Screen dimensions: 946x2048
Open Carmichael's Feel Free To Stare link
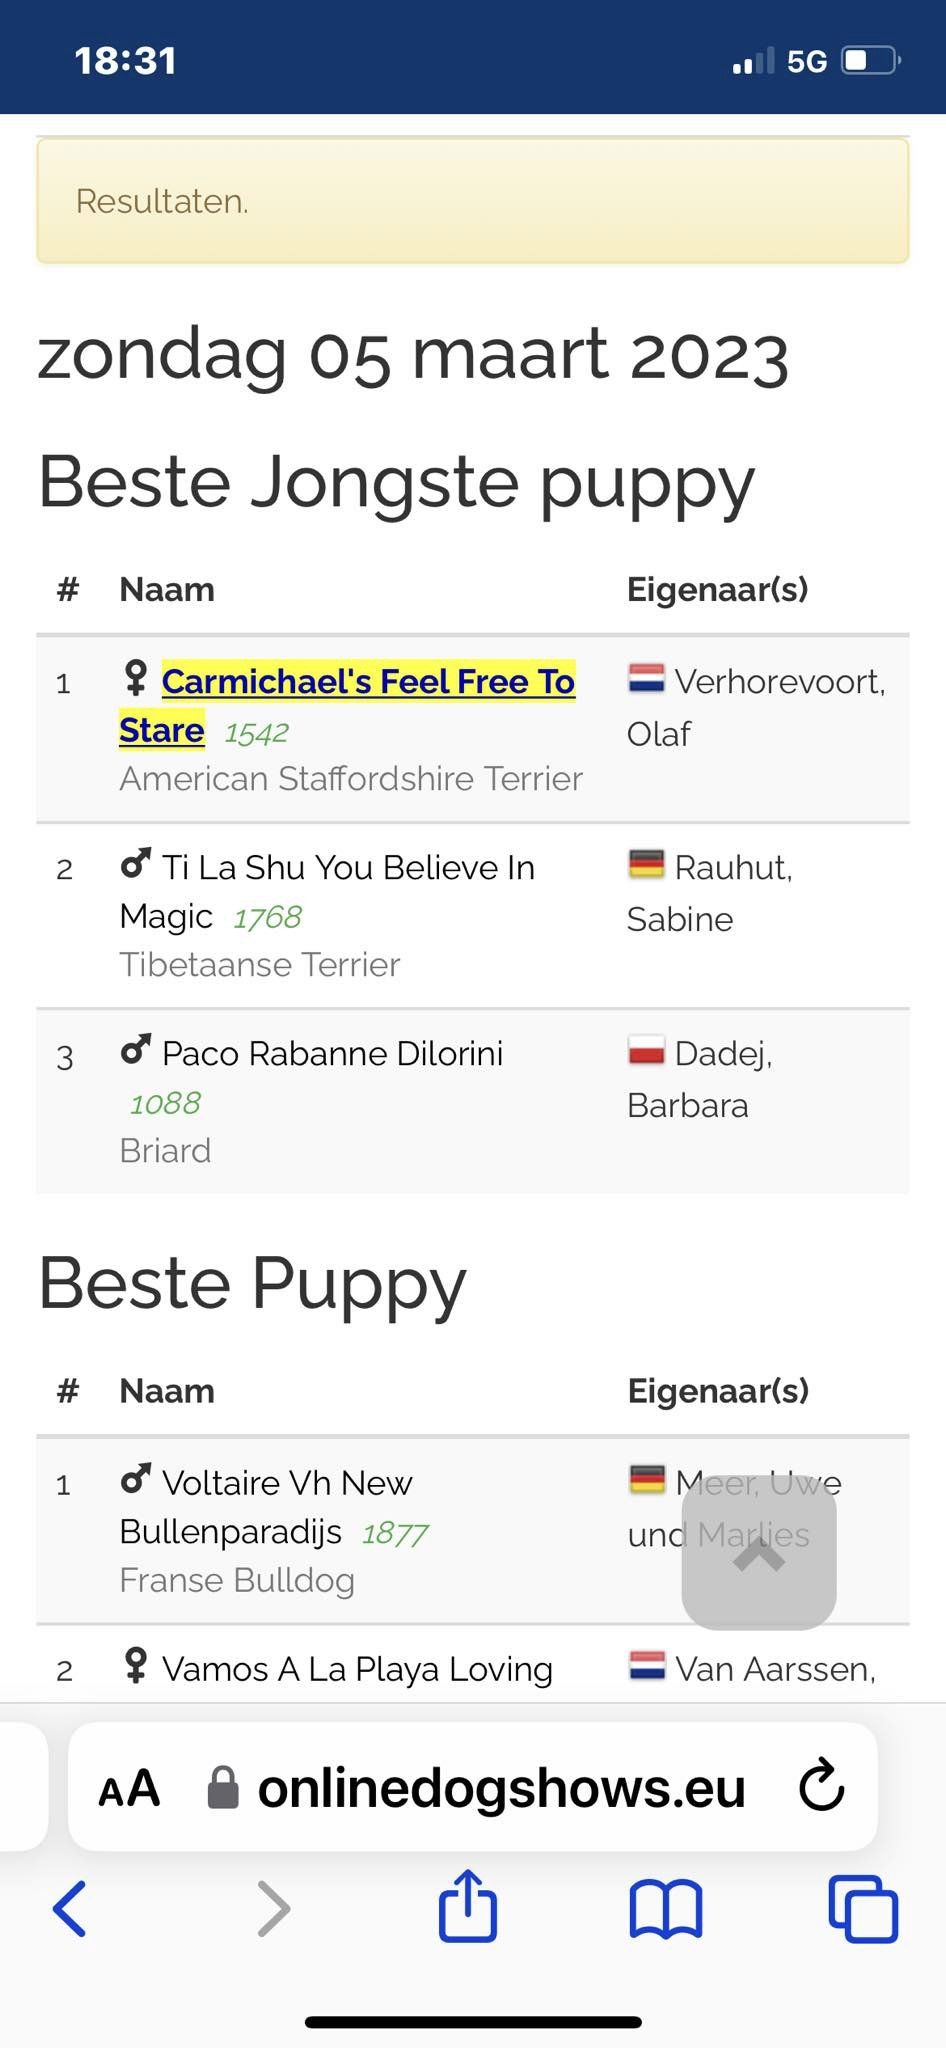(347, 705)
